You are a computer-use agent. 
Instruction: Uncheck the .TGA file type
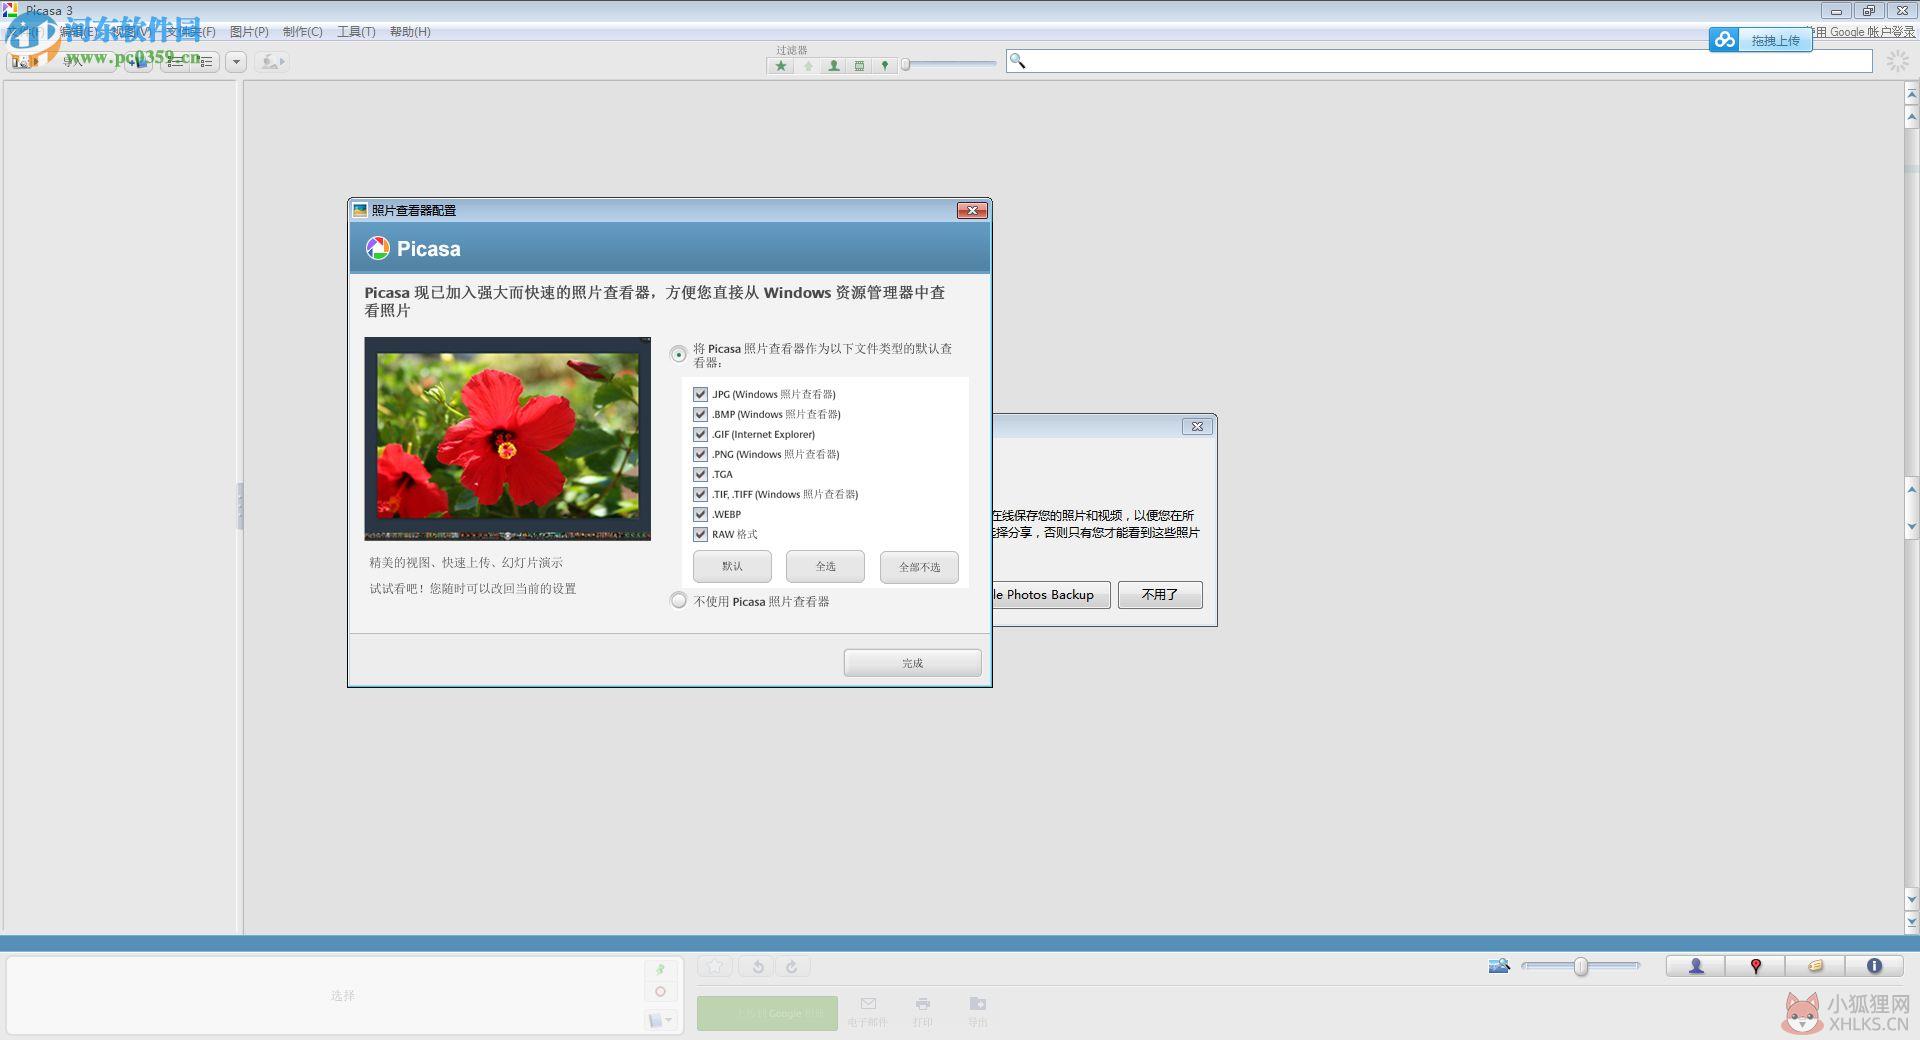point(700,474)
